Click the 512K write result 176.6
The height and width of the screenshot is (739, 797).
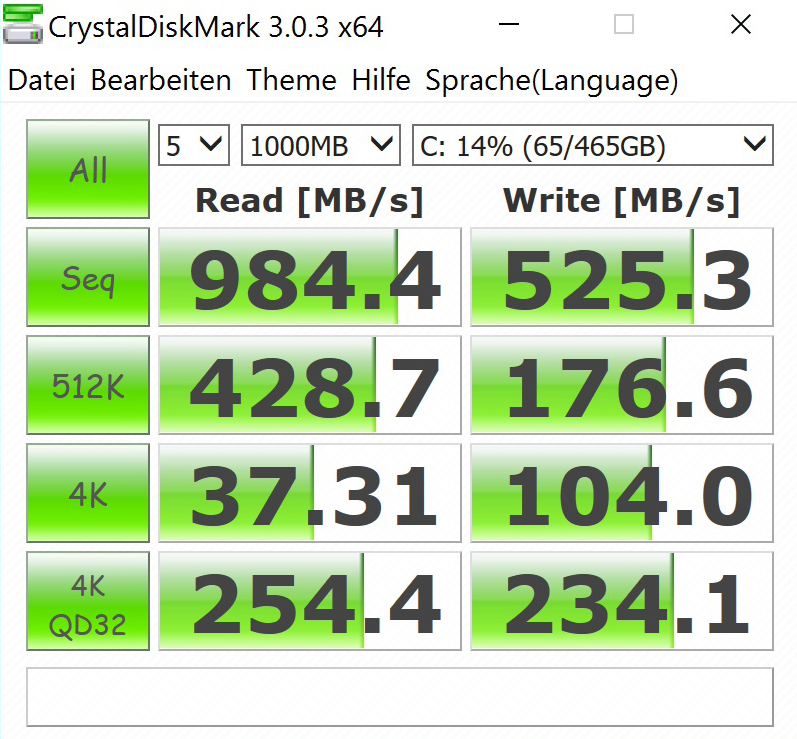(x=622, y=385)
